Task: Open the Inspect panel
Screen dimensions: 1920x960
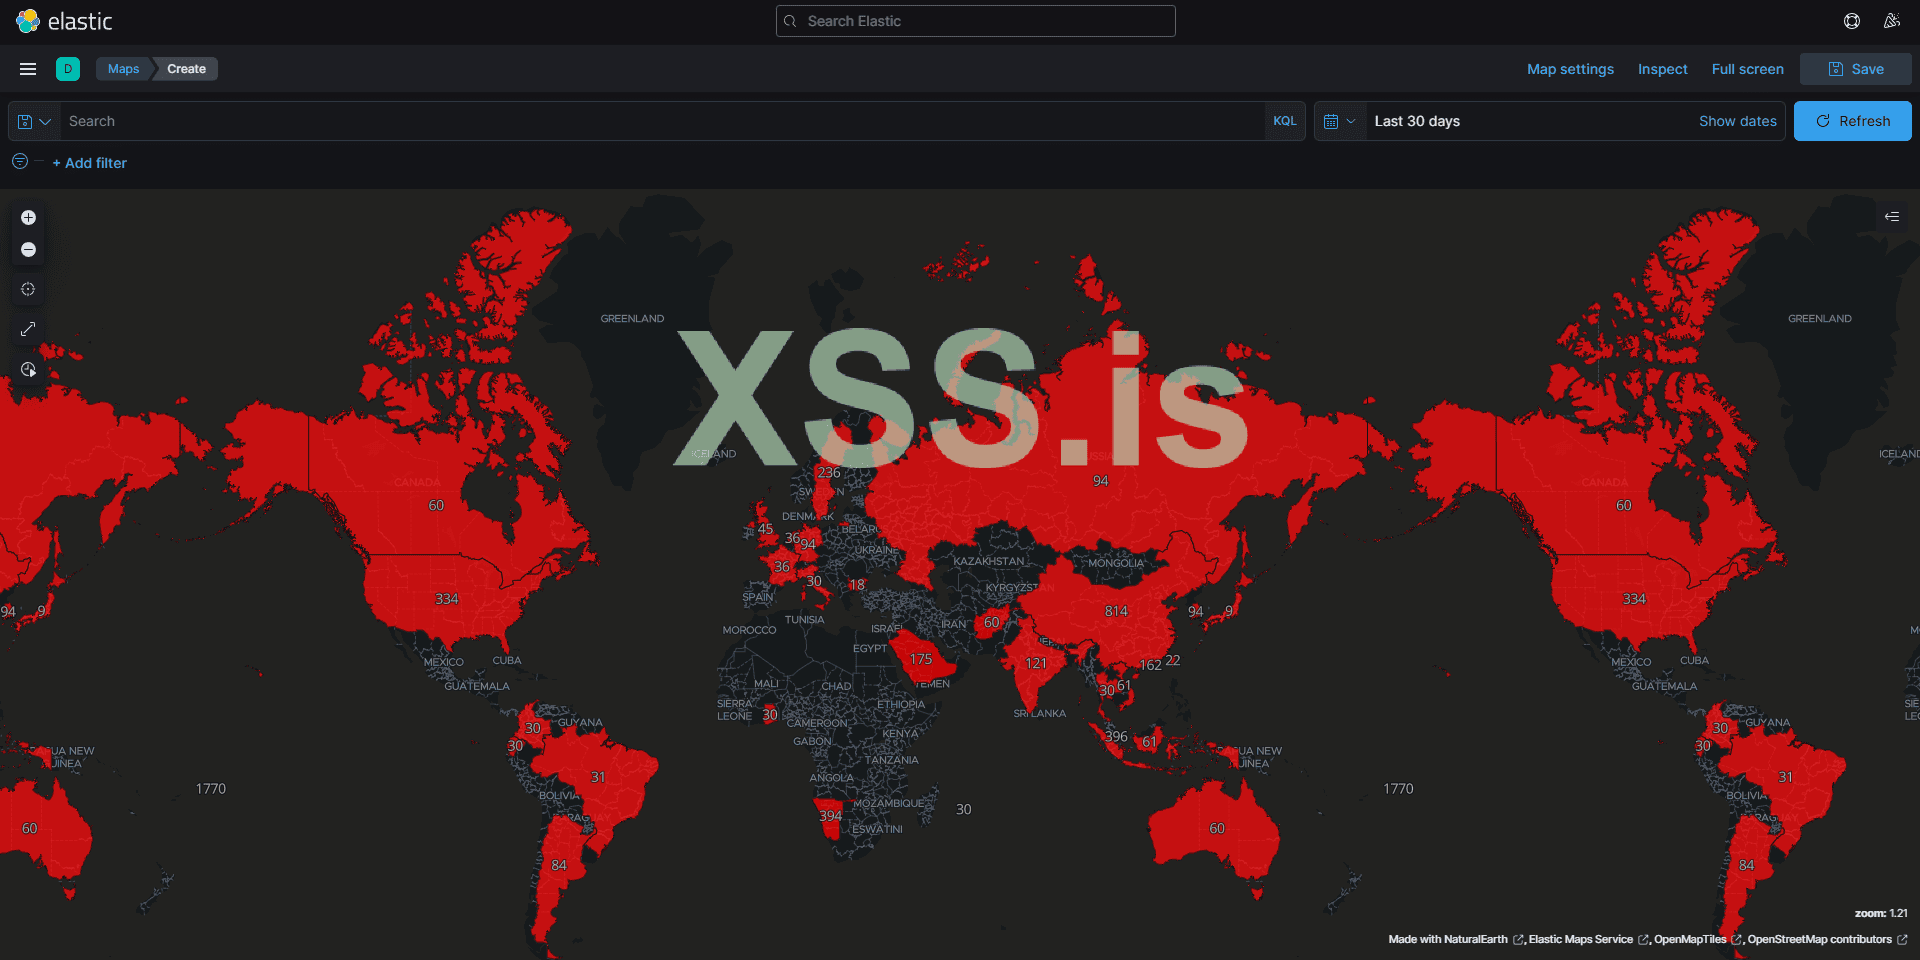Action: click(x=1662, y=69)
